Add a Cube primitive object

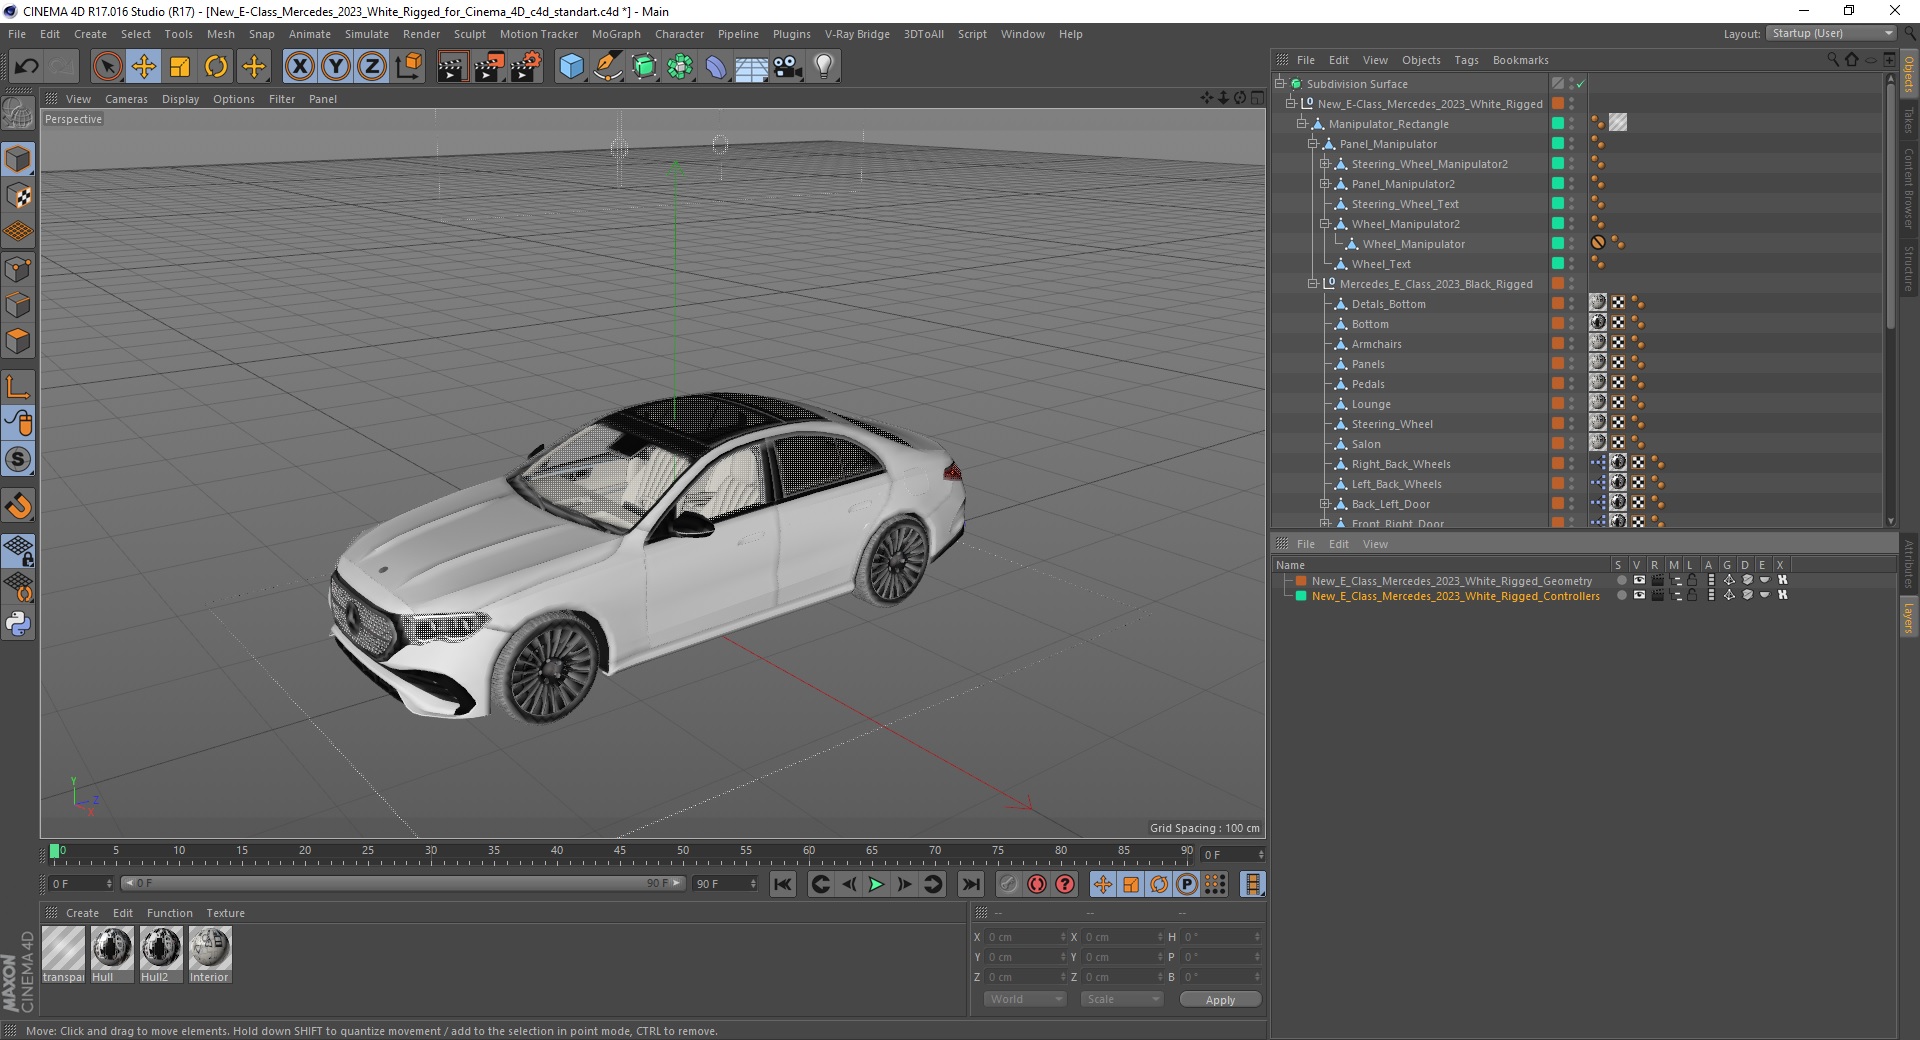pos(571,67)
